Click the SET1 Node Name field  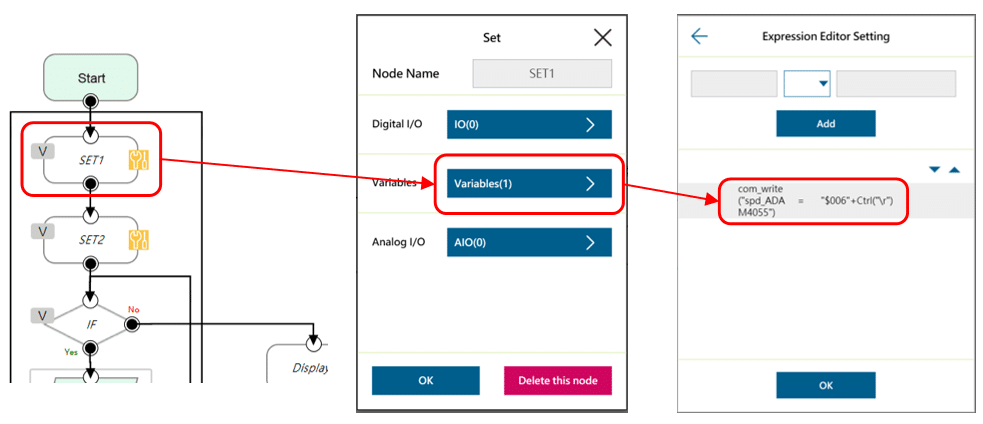click(x=541, y=74)
